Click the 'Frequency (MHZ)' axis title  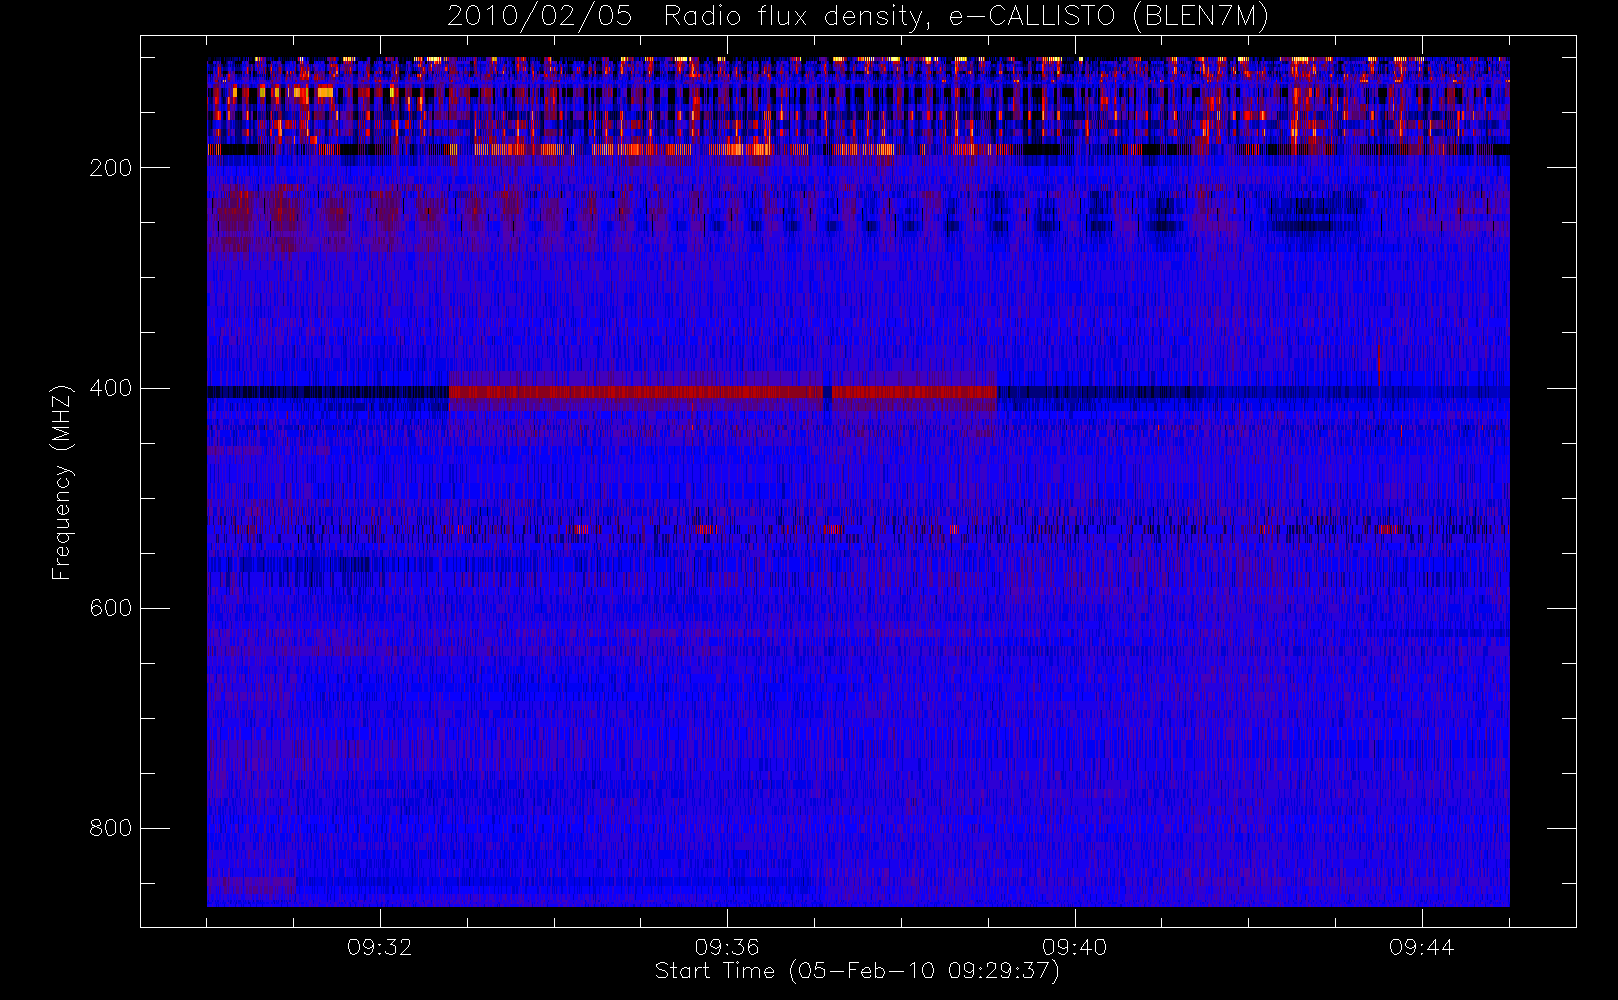pos(62,482)
